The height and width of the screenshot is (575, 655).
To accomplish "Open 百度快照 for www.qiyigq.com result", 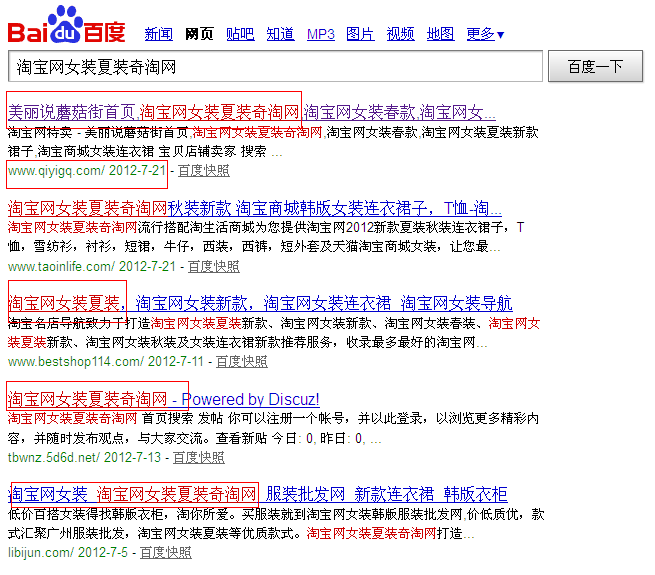I will click(x=203, y=171).
